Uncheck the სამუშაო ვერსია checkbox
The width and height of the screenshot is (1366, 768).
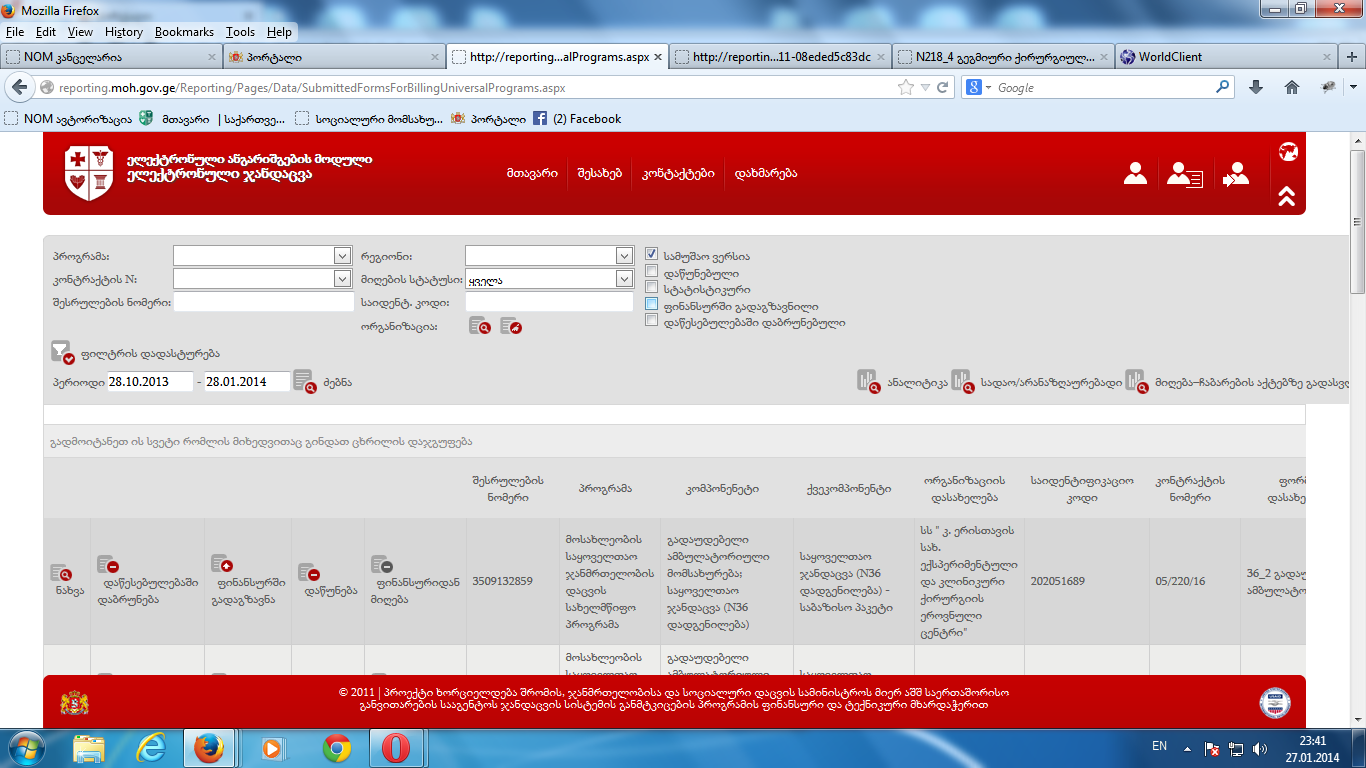pos(652,255)
